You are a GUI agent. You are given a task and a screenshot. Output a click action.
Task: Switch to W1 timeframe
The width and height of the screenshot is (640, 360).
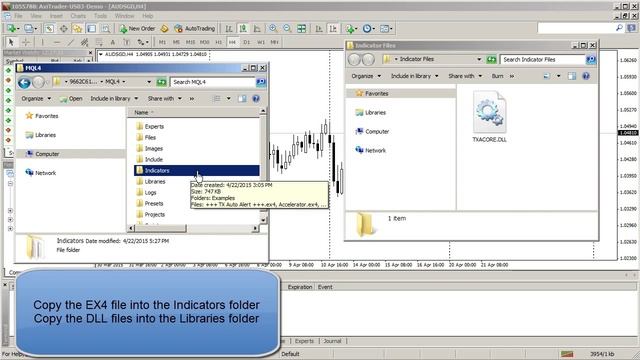[x=260, y=42]
